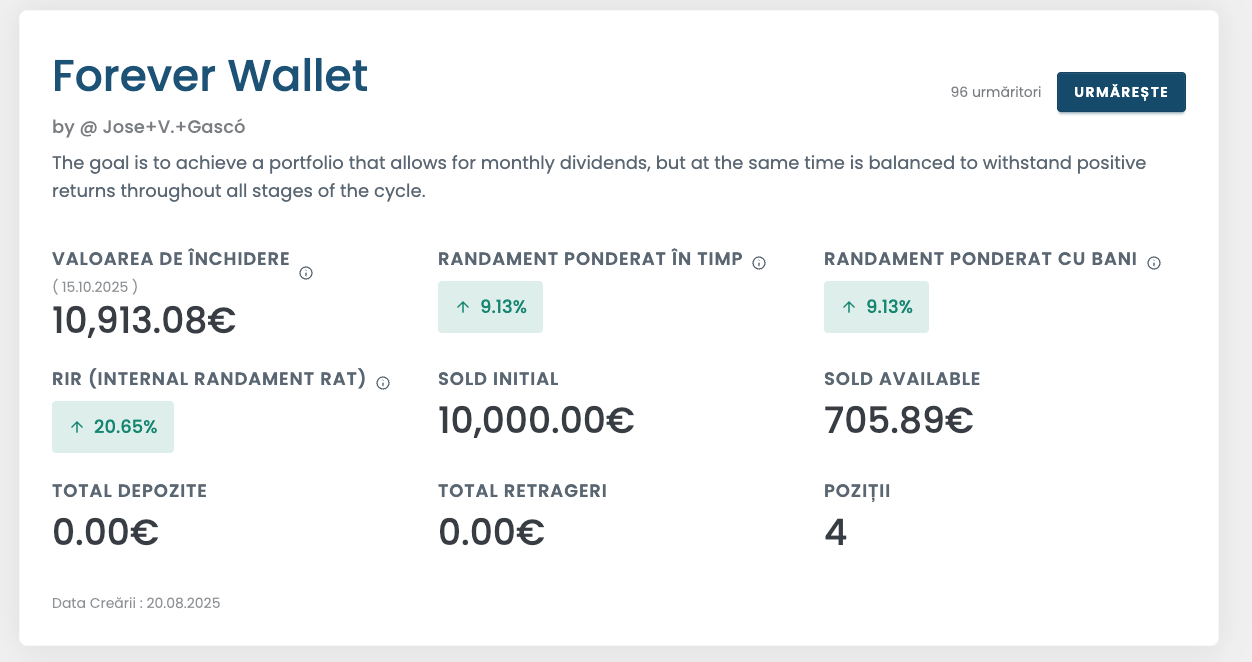
Task: Click up arrow in the 20.65% RIR badge
Action: click(x=76, y=427)
